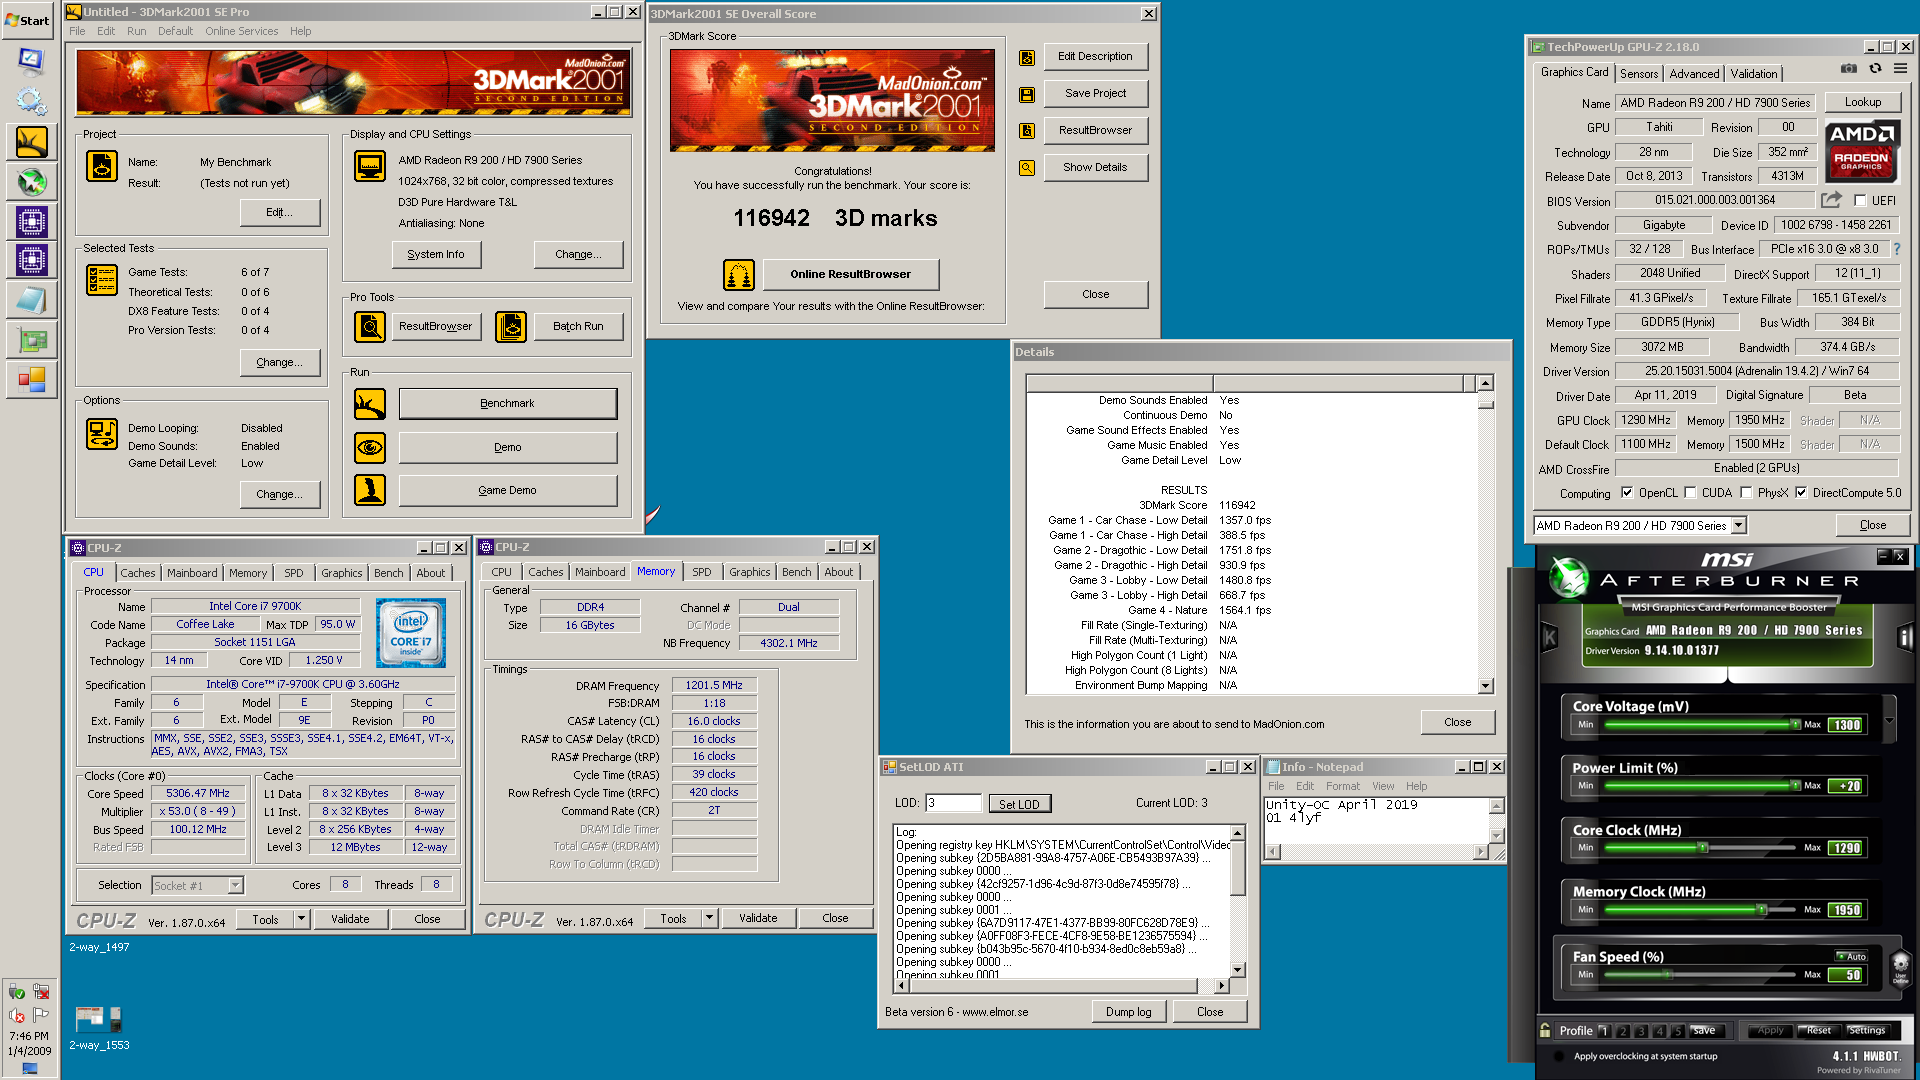Click the Options demo settings icon
This screenshot has width=1920, height=1080.
102,434
